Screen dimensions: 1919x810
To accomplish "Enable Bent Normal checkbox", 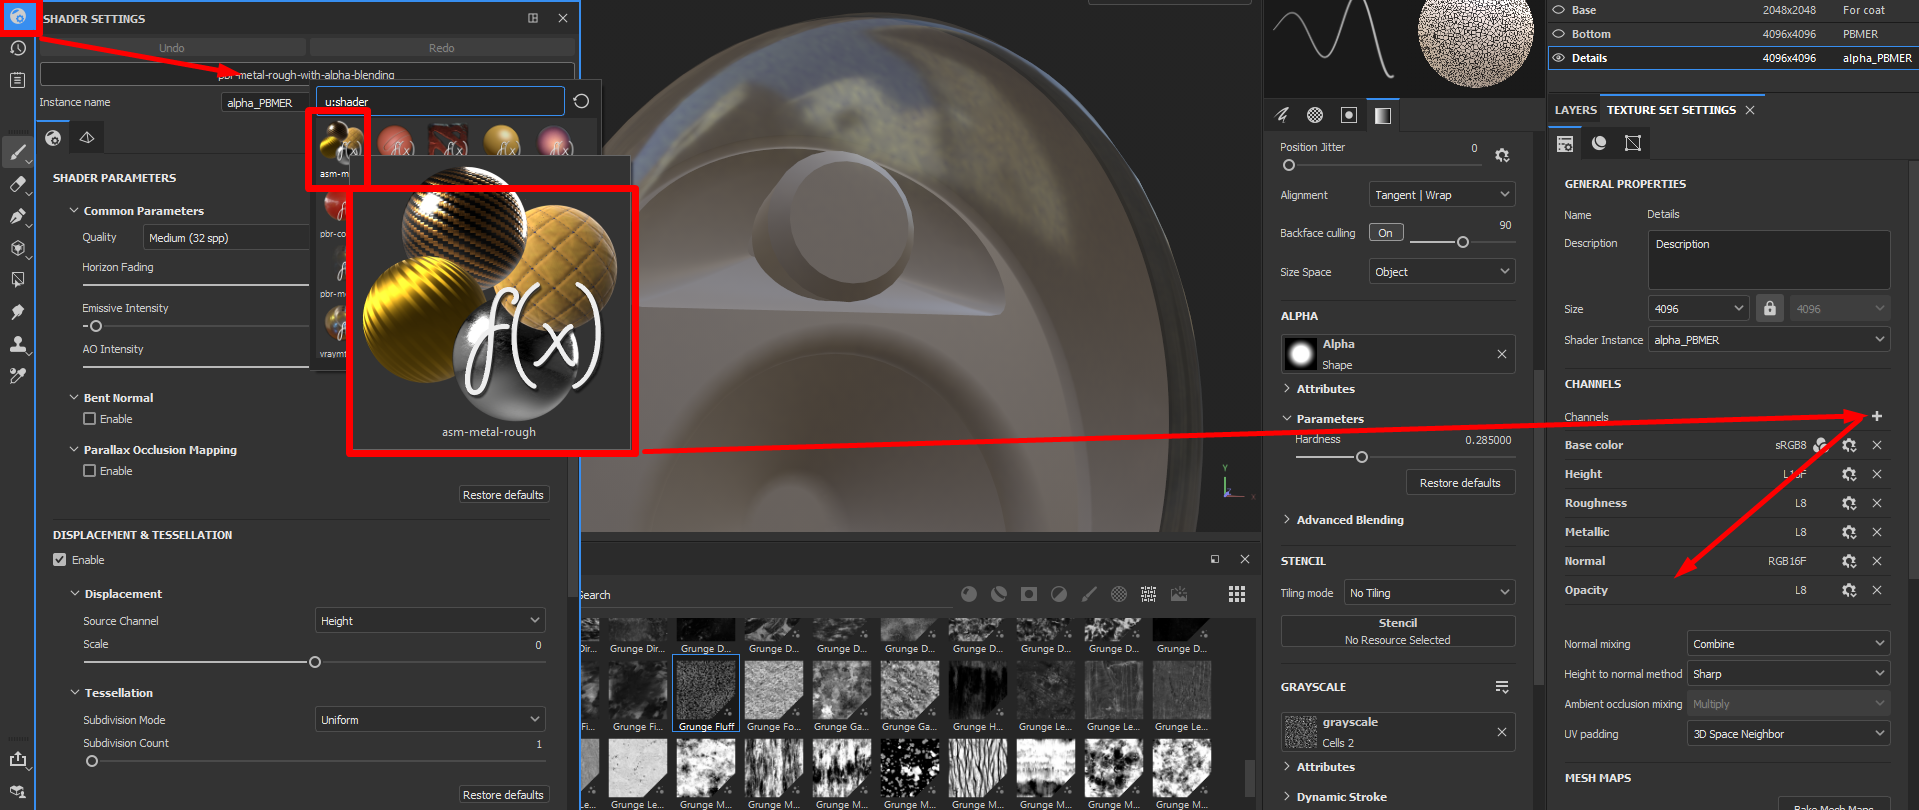I will [90, 419].
